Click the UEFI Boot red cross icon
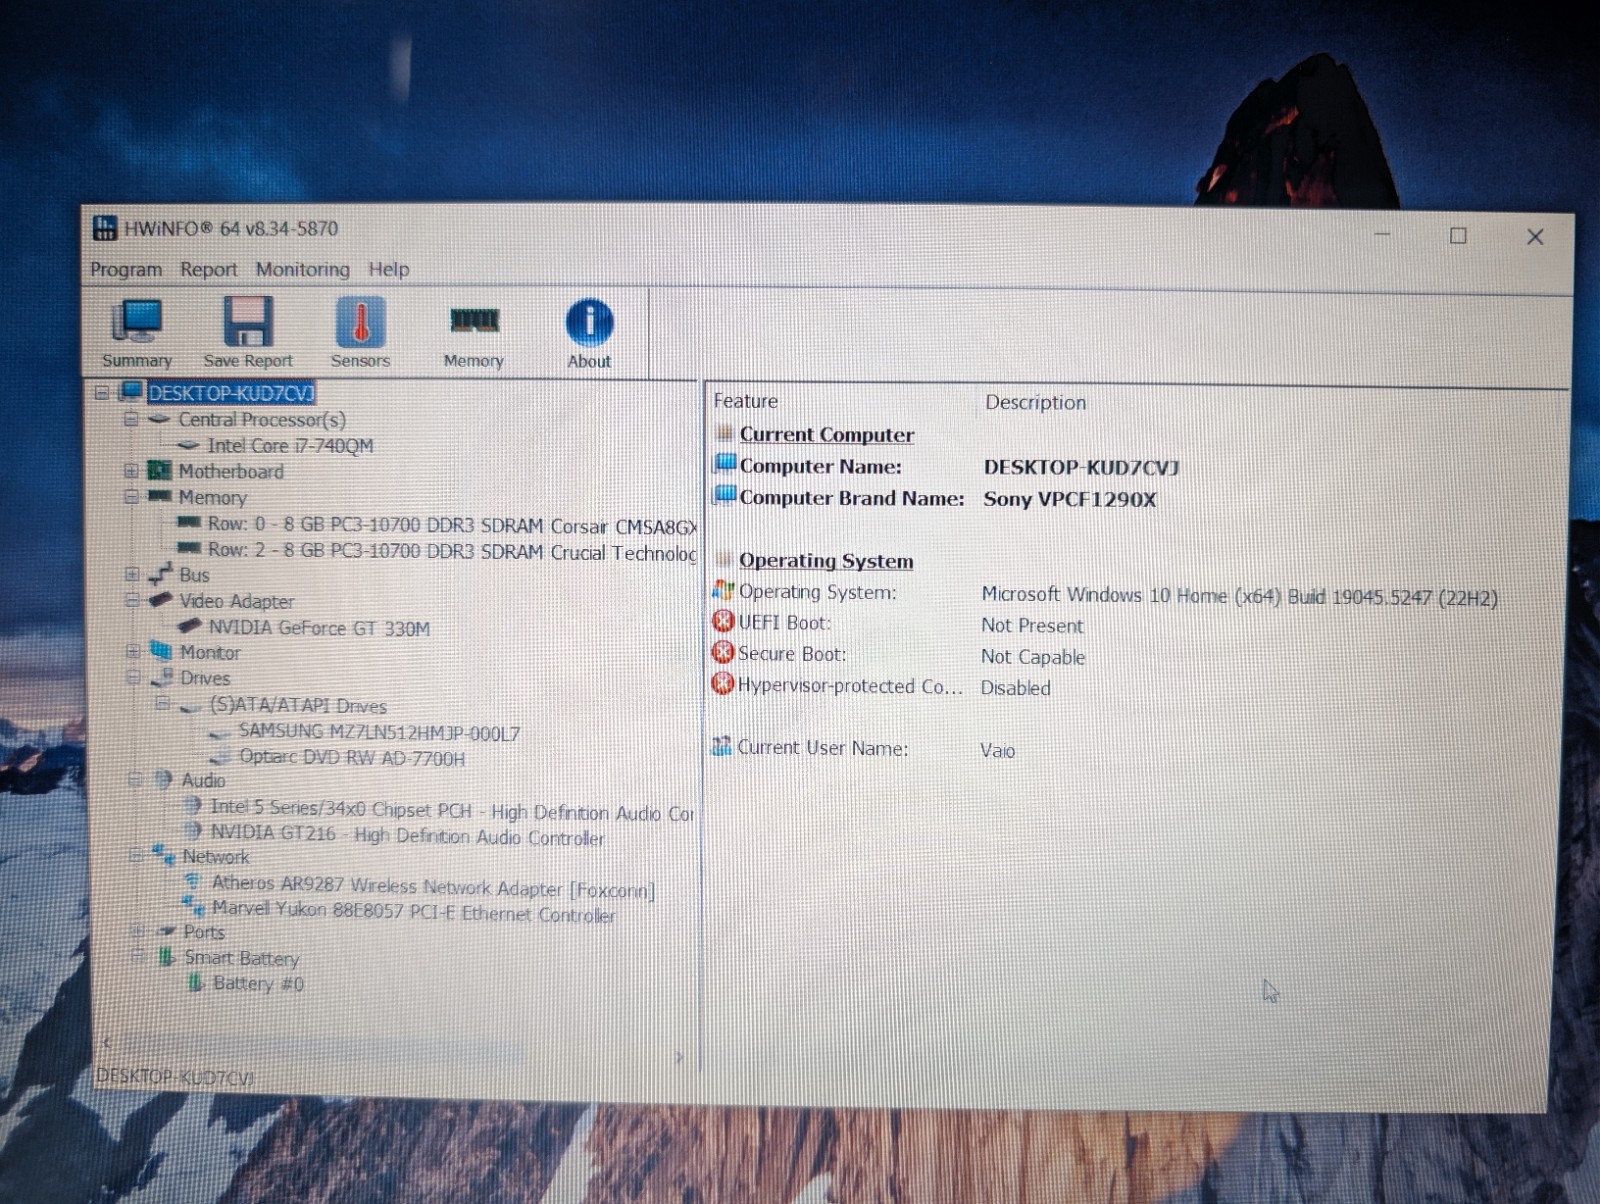Screen dimensions: 1600x1204 pyautogui.click(x=723, y=621)
